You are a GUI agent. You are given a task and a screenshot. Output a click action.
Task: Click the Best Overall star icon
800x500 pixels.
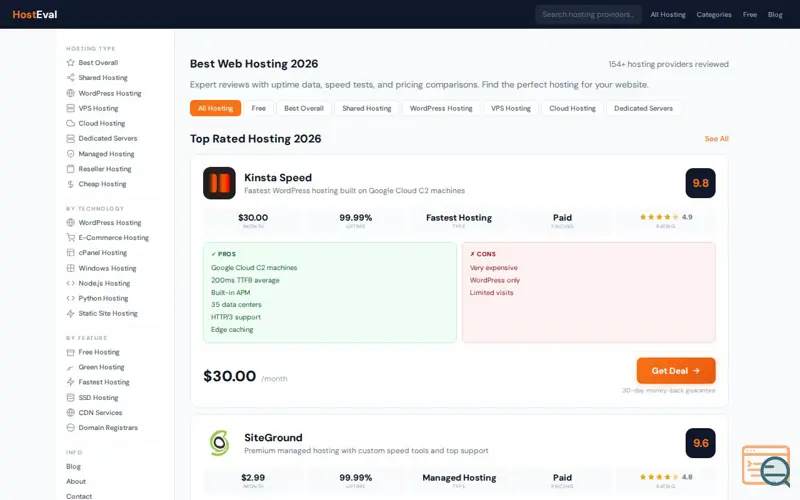(x=70, y=63)
